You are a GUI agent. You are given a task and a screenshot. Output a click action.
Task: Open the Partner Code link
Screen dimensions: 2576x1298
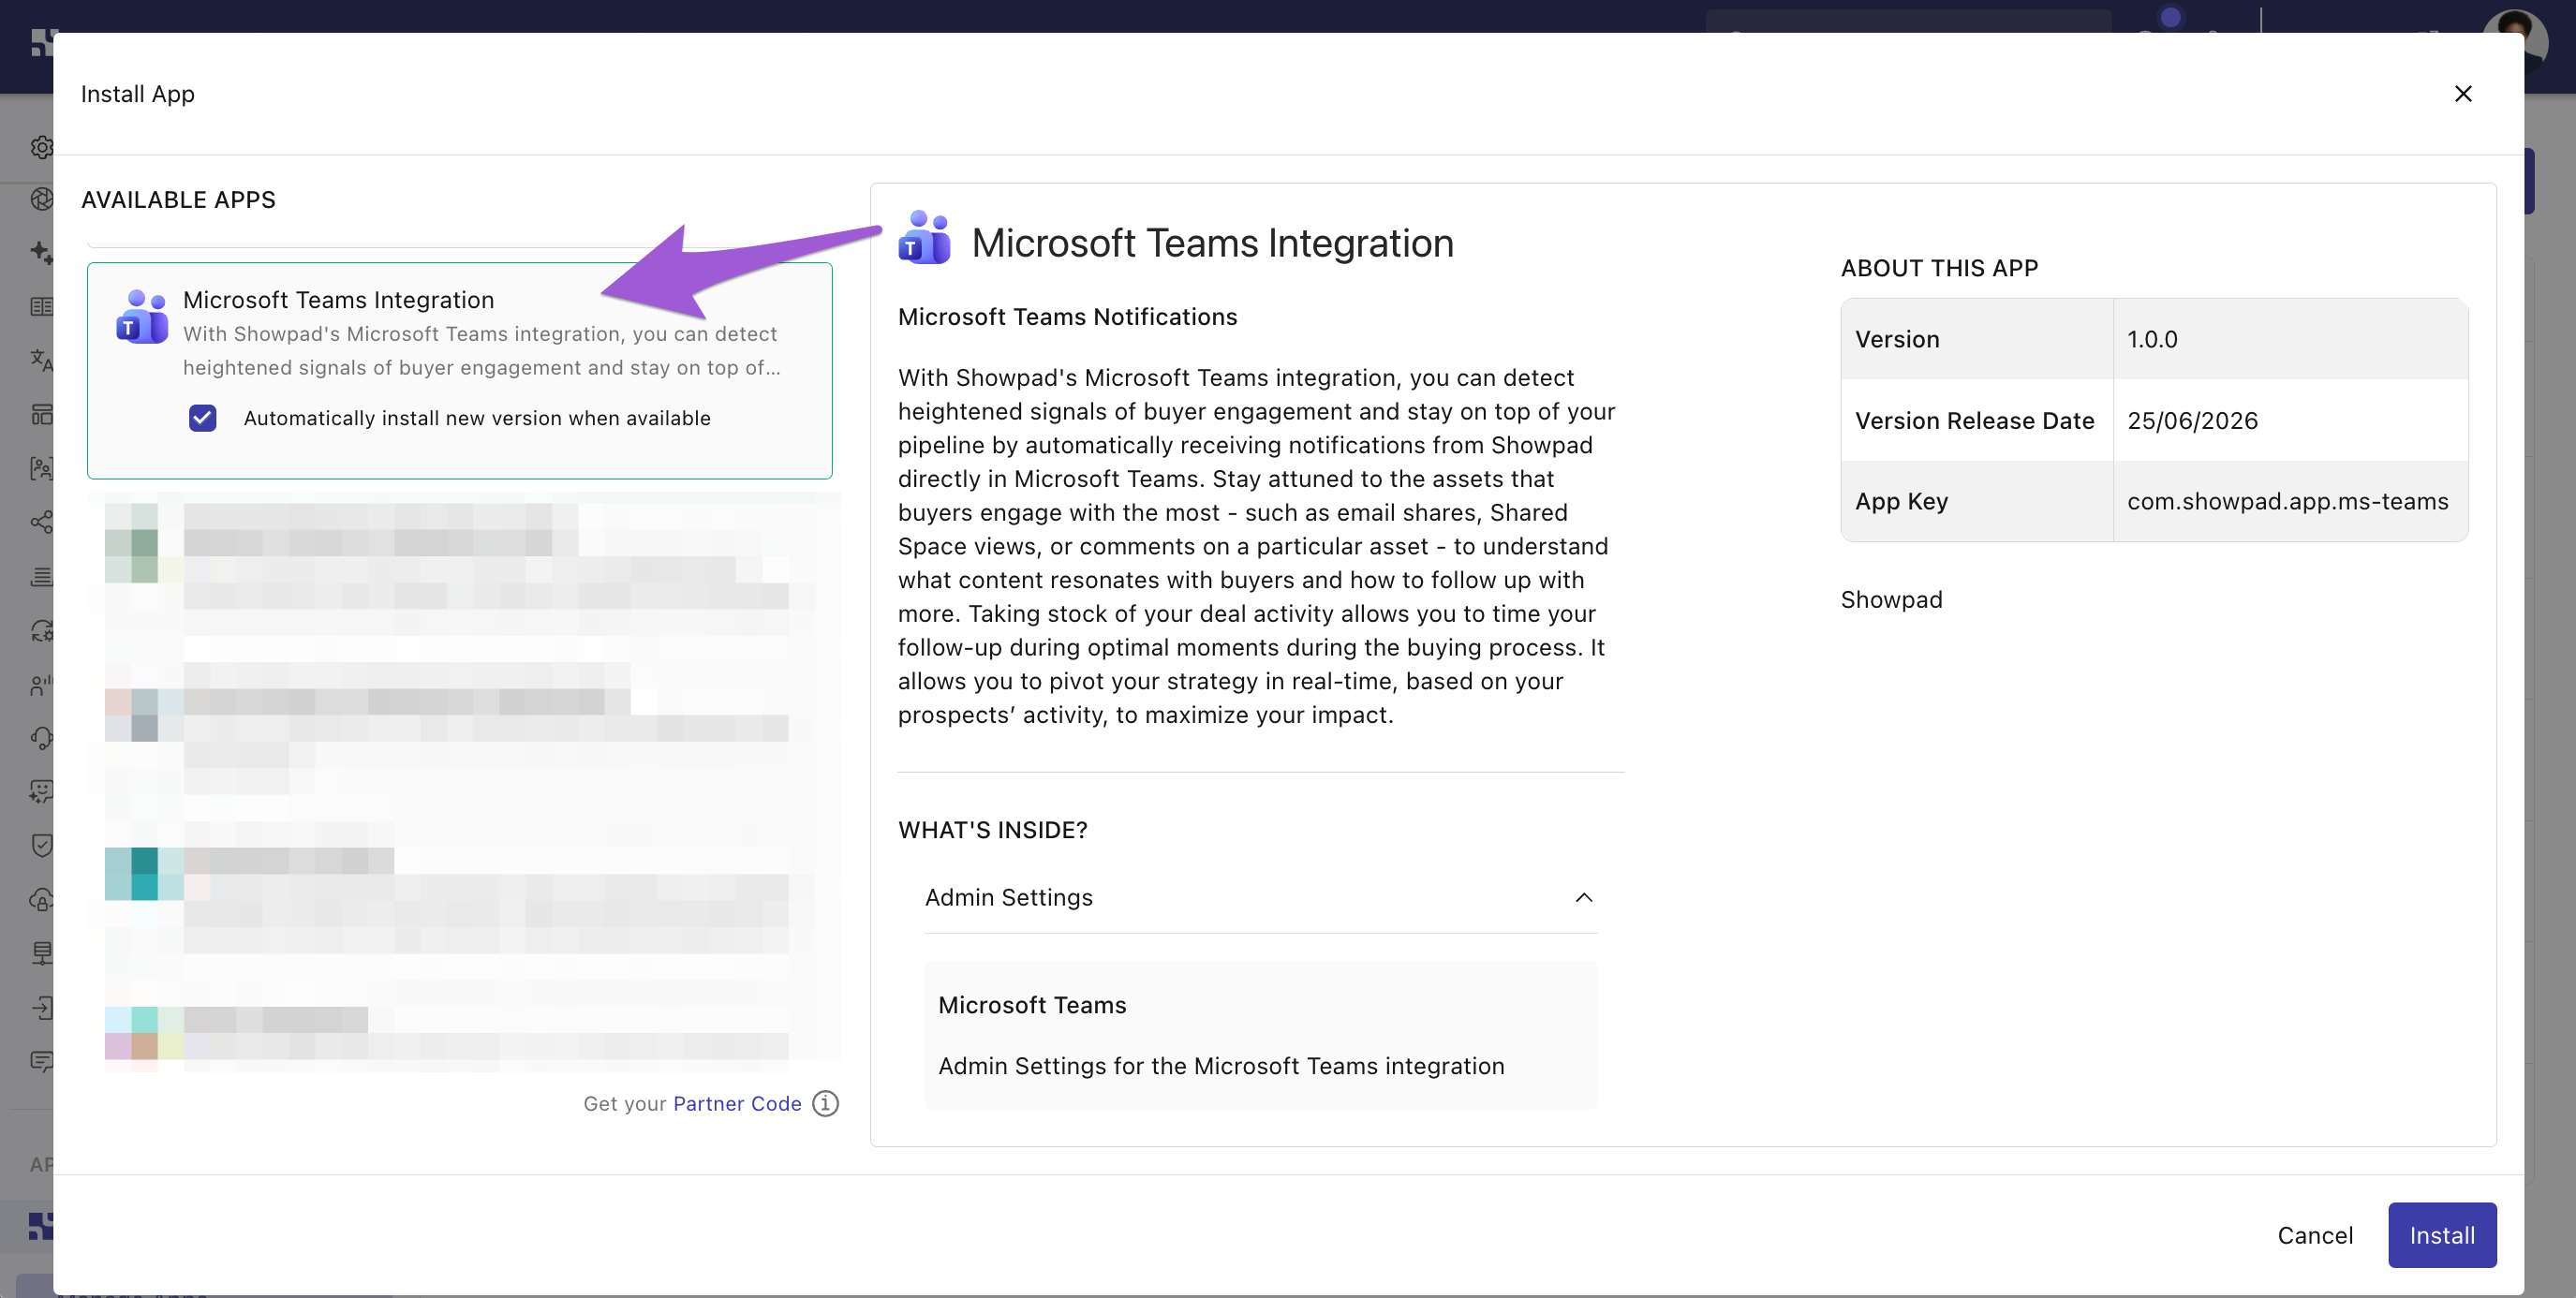point(737,1103)
